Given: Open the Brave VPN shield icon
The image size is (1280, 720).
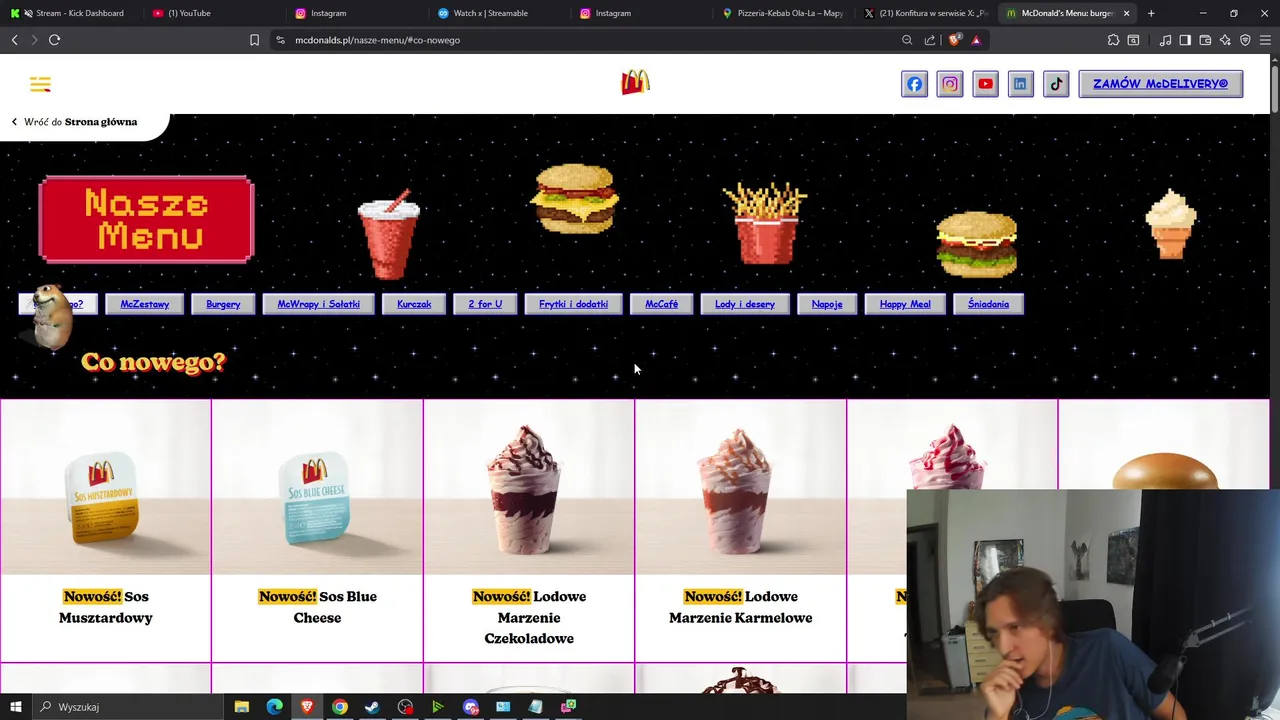Looking at the screenshot, I should (x=1245, y=40).
